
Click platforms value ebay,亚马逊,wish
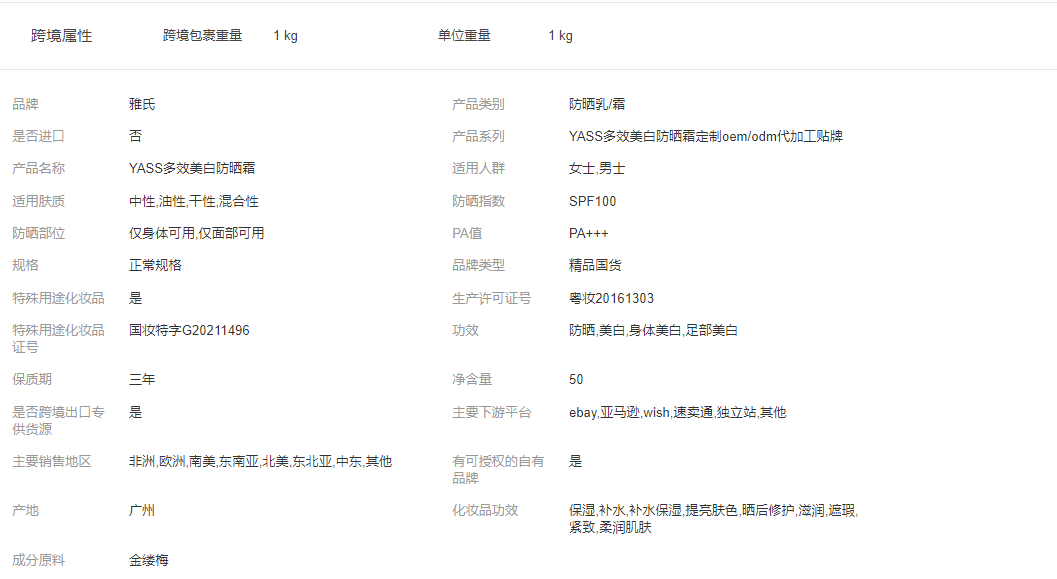677,412
